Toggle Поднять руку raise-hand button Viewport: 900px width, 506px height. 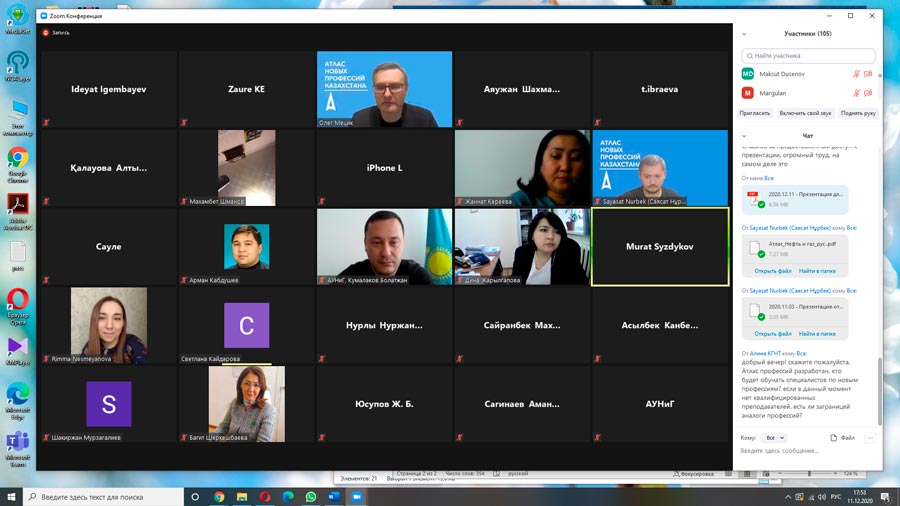click(x=858, y=113)
